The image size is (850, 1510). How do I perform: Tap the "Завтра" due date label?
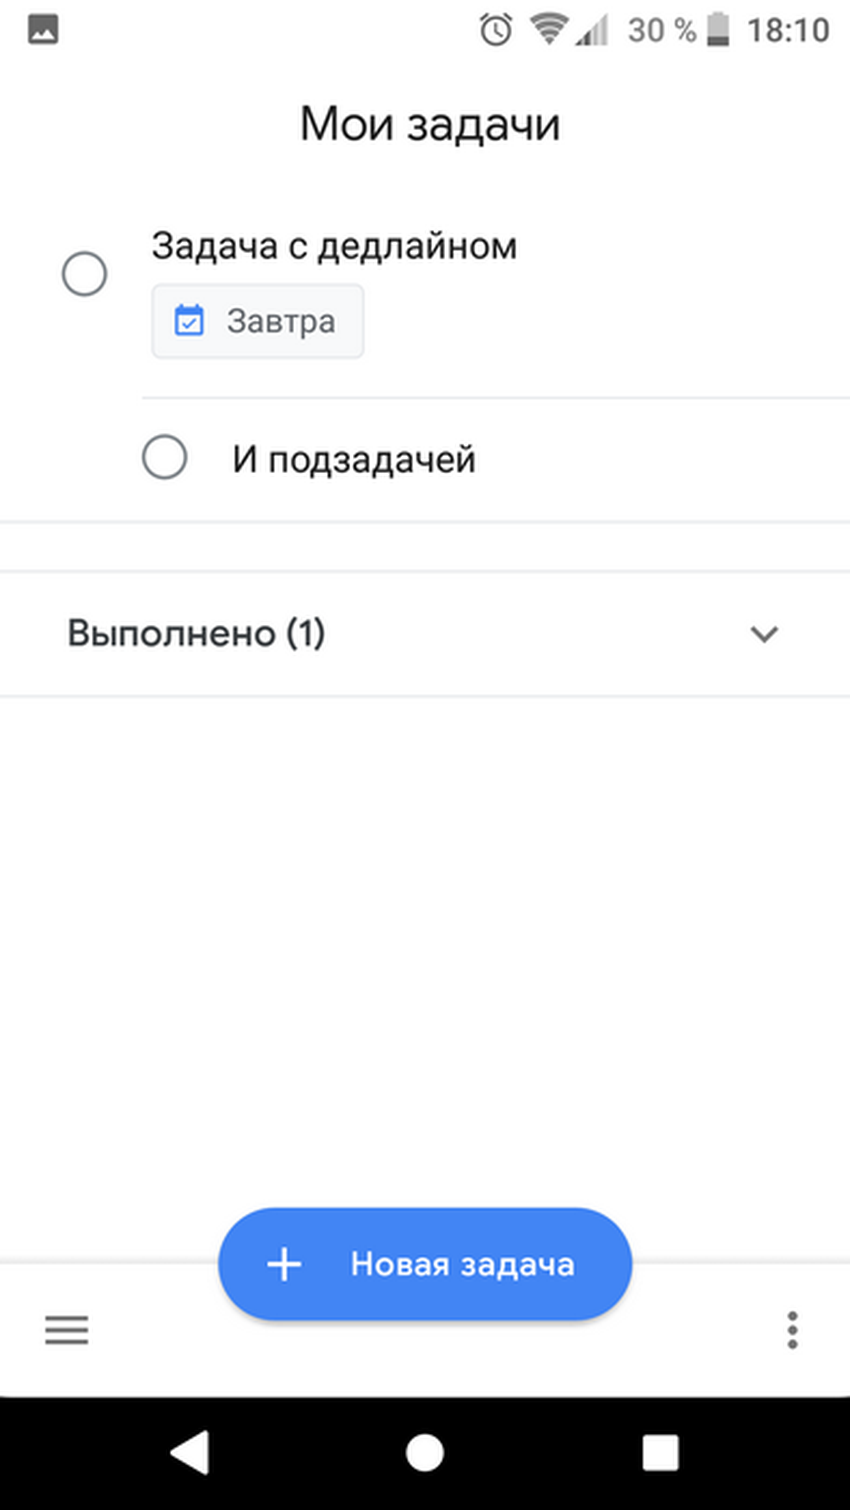pyautogui.click(x=281, y=321)
